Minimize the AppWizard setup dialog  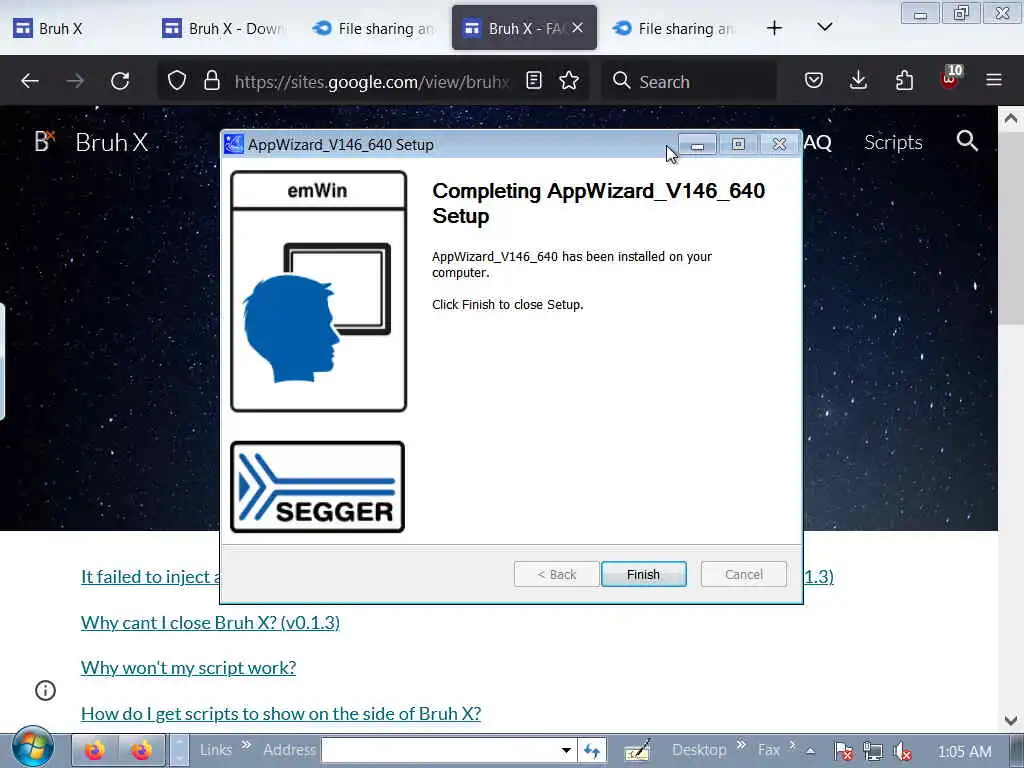pyautogui.click(x=697, y=144)
